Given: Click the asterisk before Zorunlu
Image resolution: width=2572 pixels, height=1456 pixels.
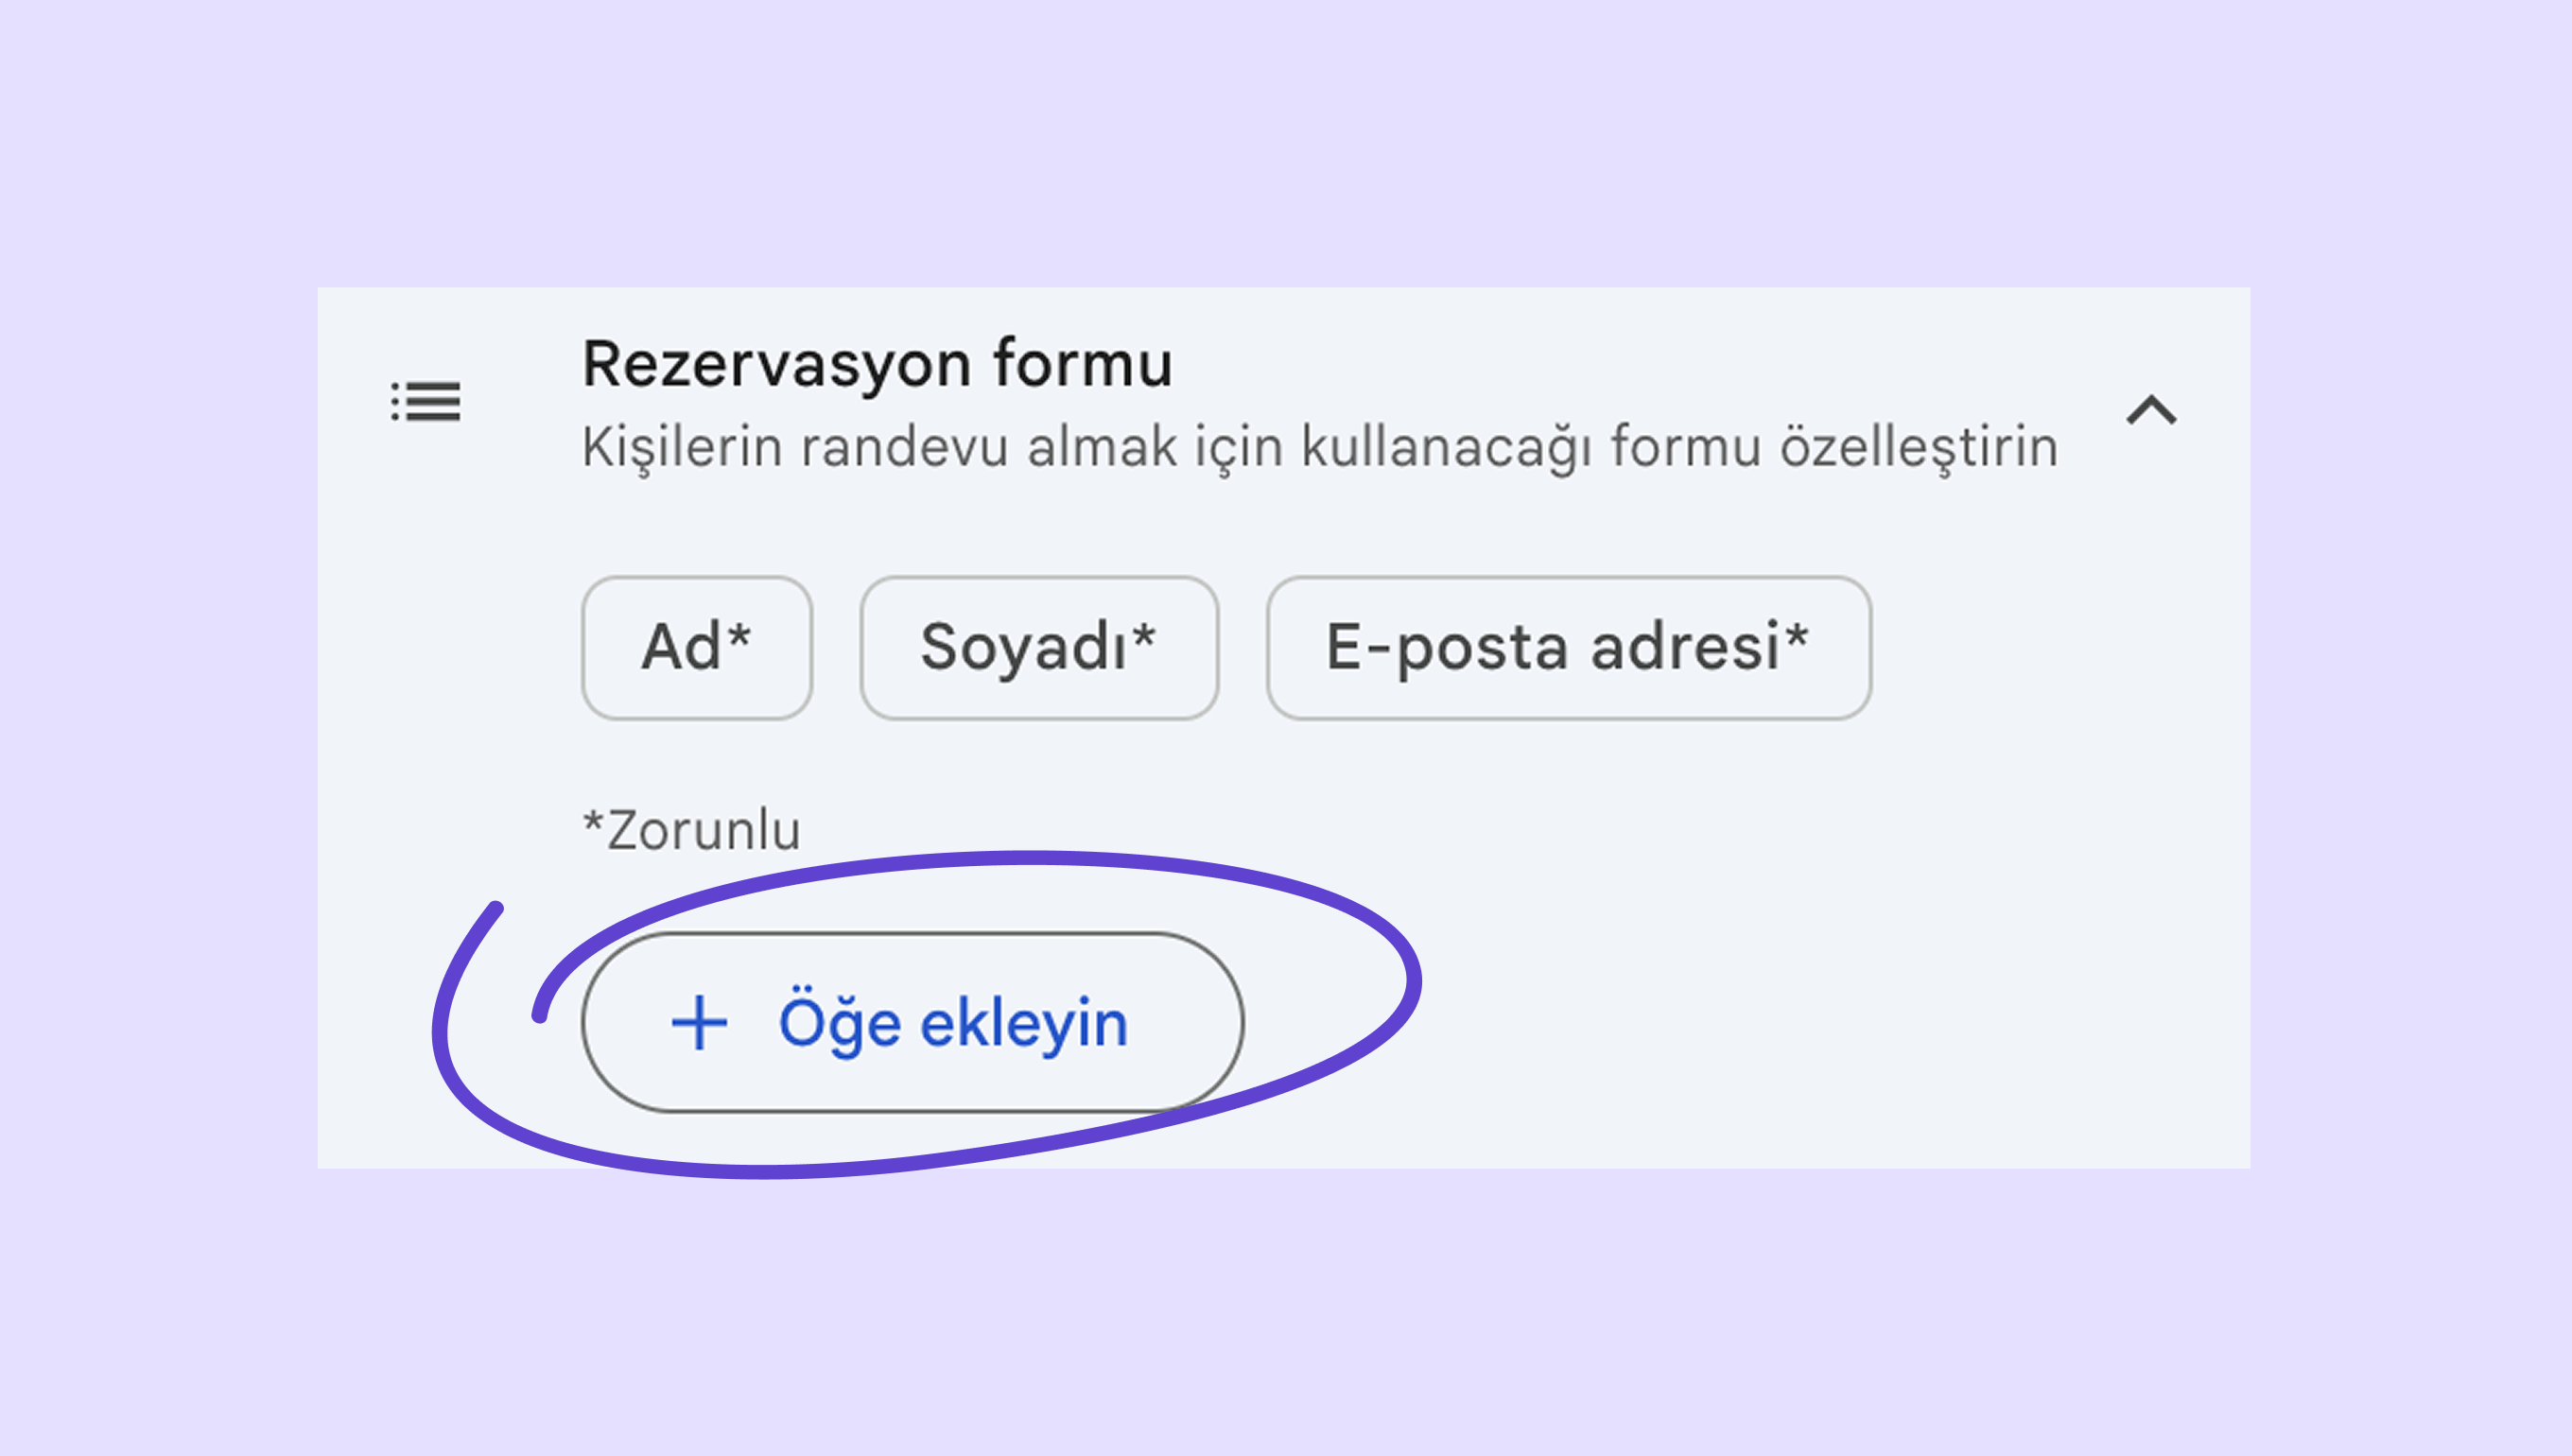Looking at the screenshot, I should (593, 823).
